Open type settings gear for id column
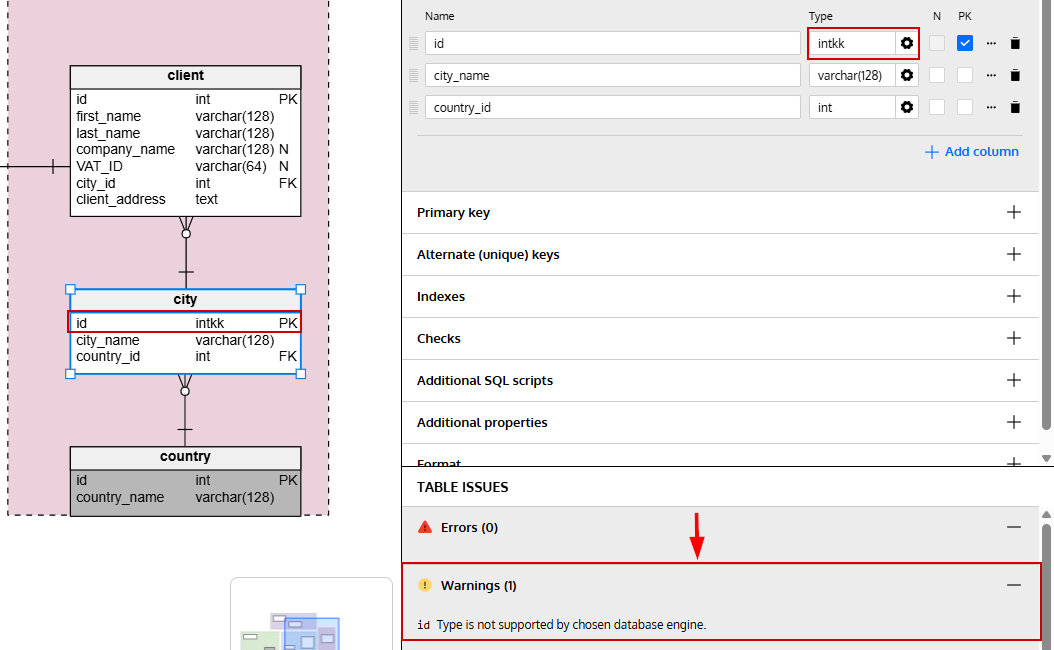The width and height of the screenshot is (1054, 650). tap(907, 44)
